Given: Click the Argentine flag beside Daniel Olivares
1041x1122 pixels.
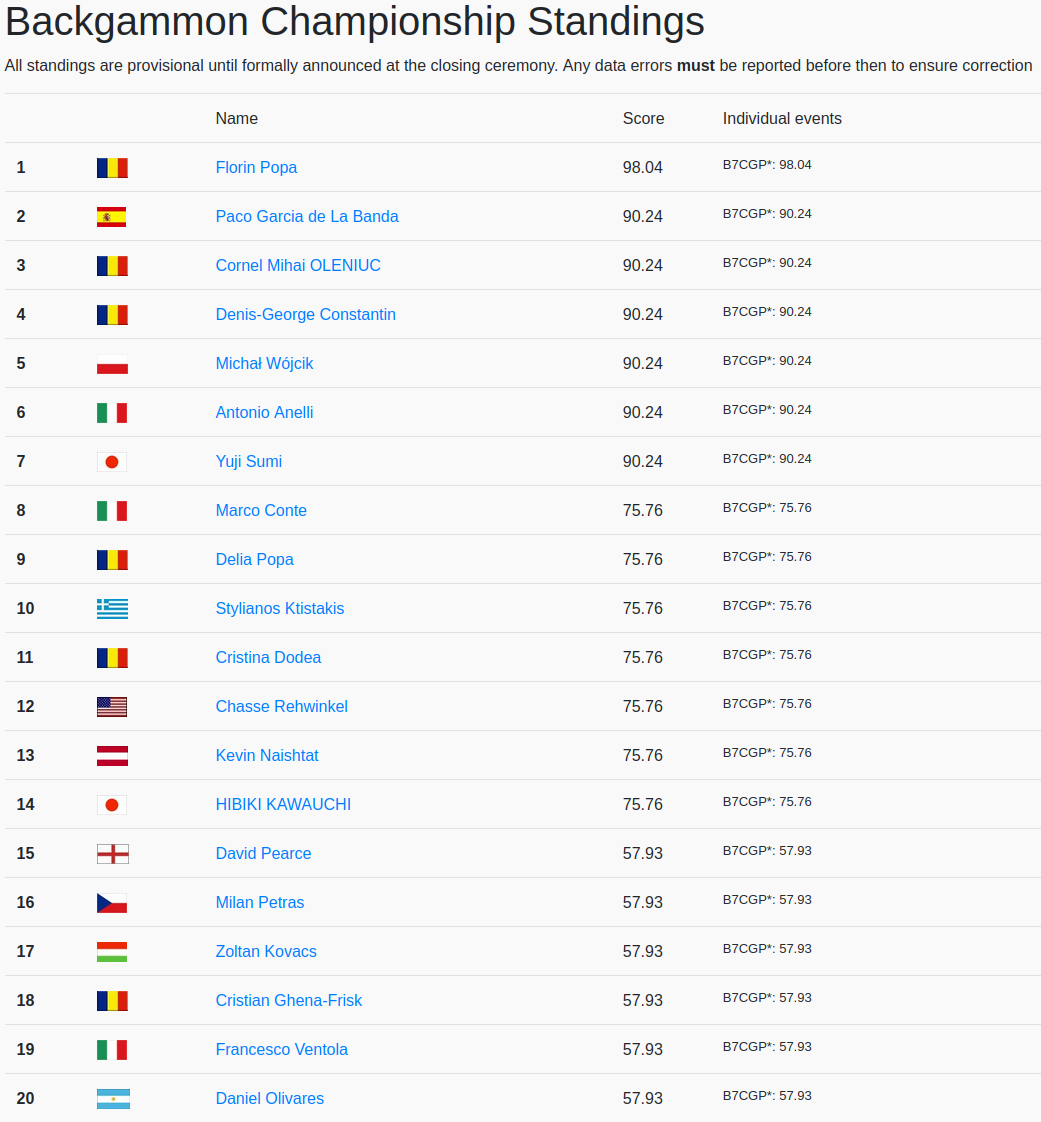Looking at the screenshot, I should (112, 1099).
